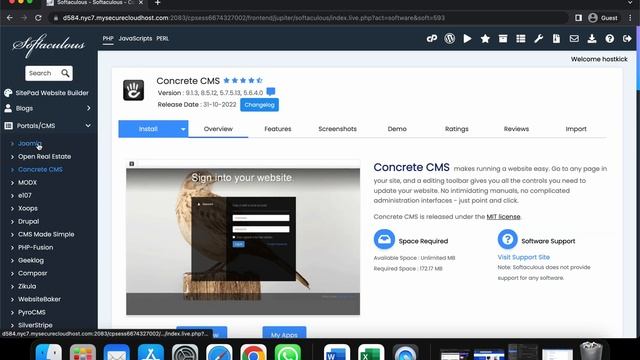The image size is (640, 360).
Task: Open the email settings envelope icon
Action: 574,38
